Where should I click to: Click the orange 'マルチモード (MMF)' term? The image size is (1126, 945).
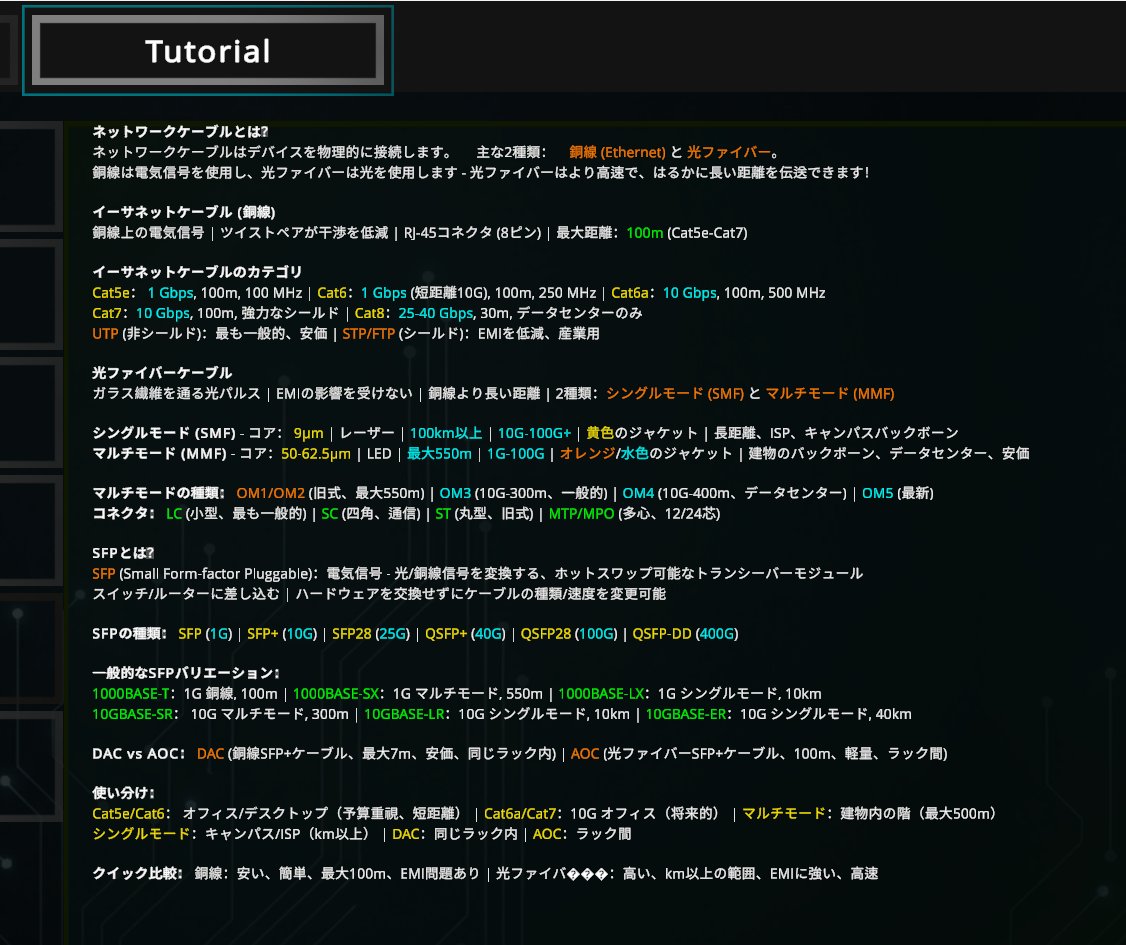coord(829,394)
